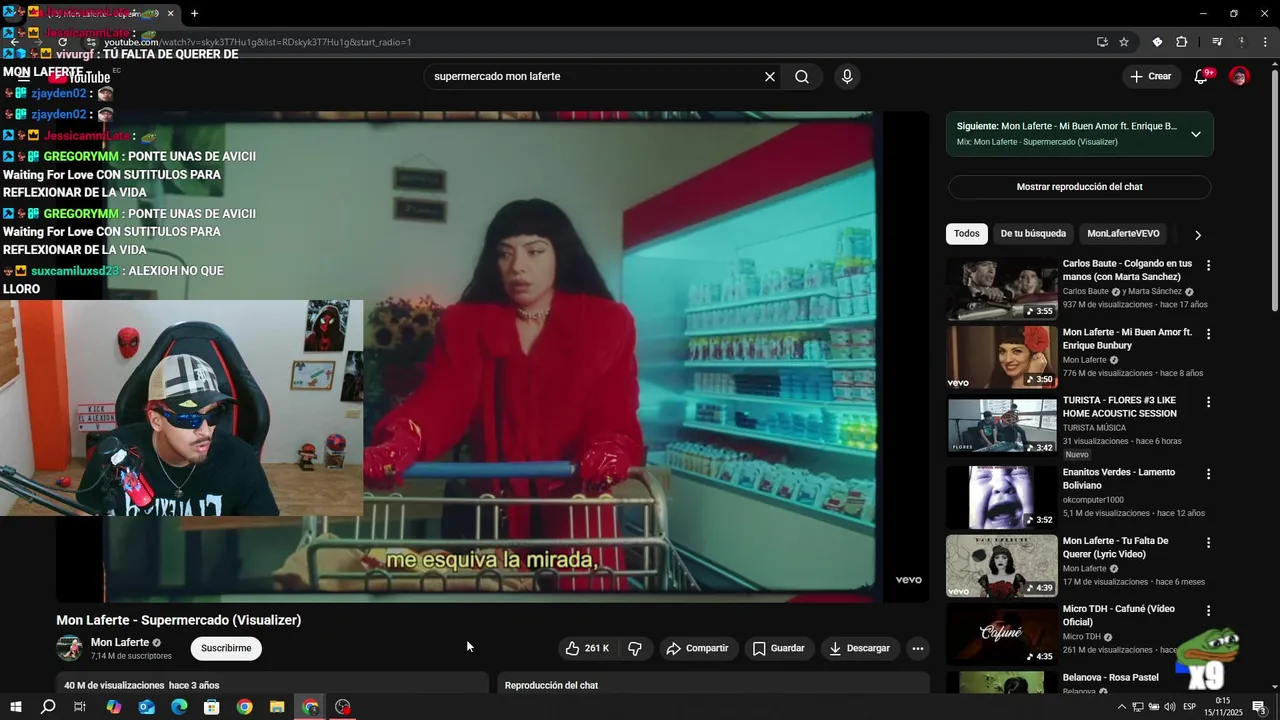The height and width of the screenshot is (720, 1280).
Task: Show more filter chips with right arrow
Action: pos(1197,234)
